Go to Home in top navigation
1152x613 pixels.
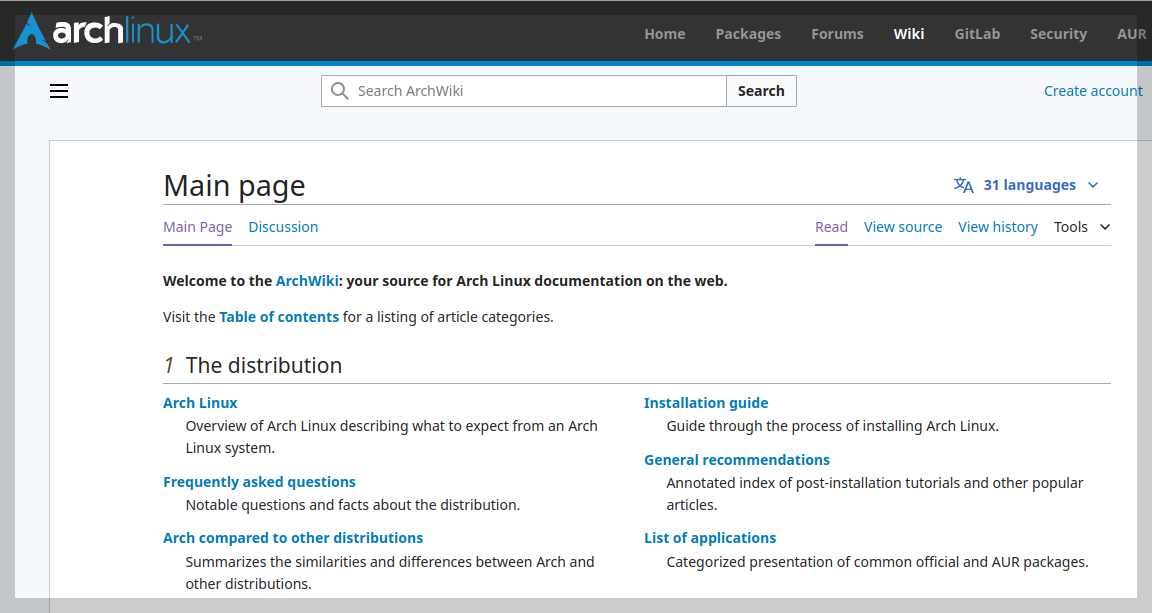[x=665, y=34]
